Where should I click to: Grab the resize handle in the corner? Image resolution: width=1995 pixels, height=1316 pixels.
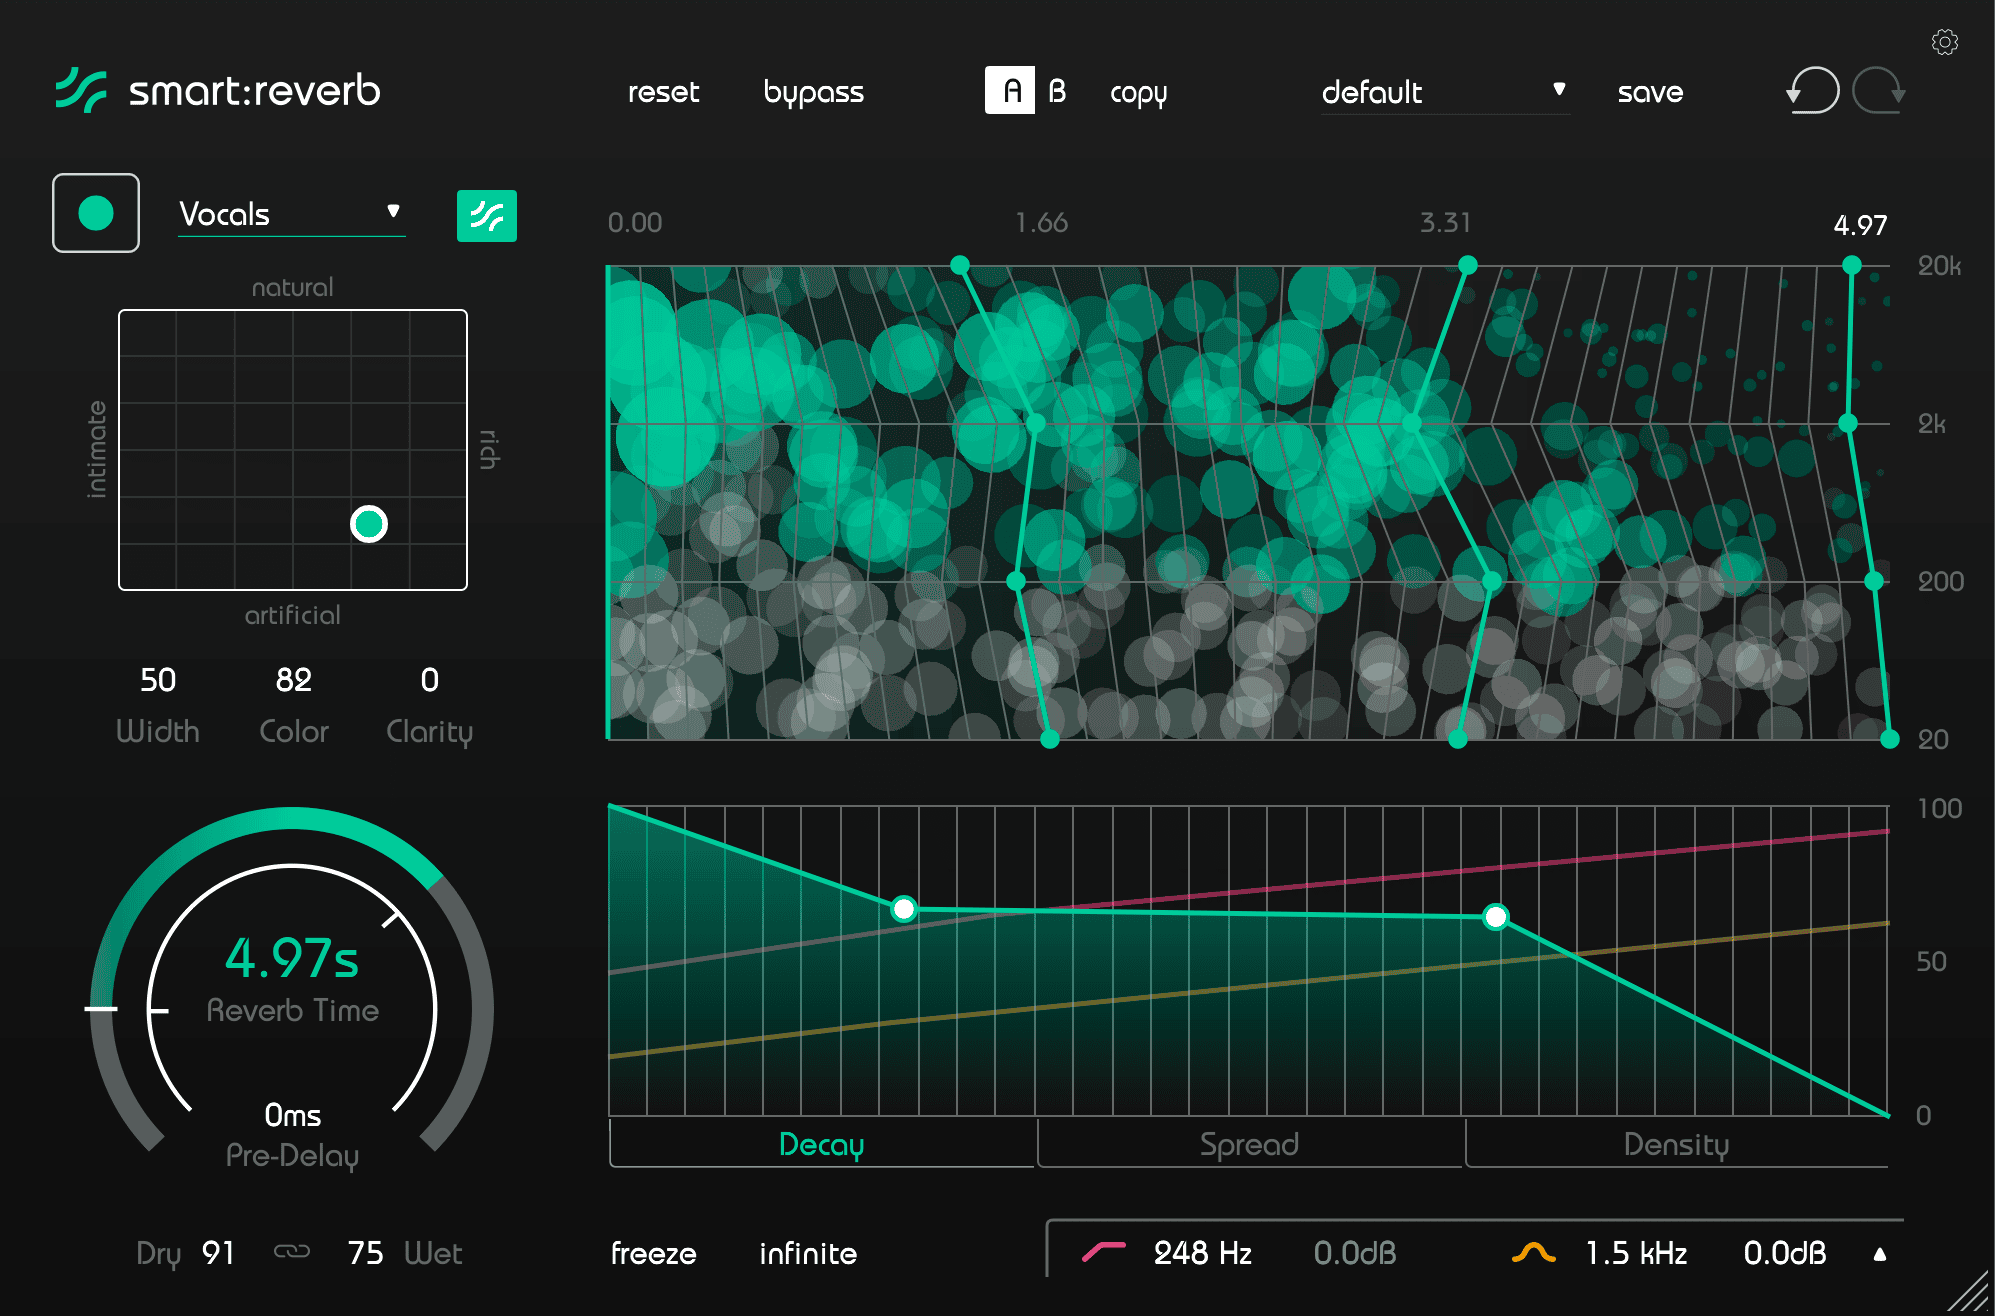(1970, 1292)
